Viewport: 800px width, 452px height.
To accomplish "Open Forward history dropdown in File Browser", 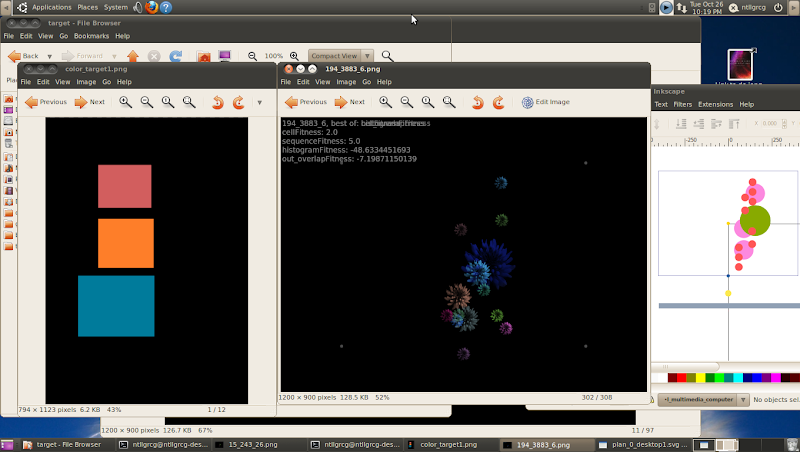I will pyautogui.click(x=114, y=56).
